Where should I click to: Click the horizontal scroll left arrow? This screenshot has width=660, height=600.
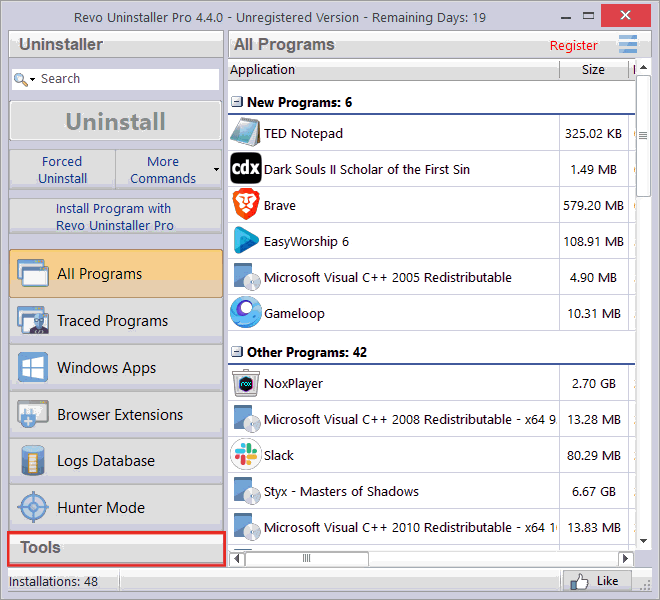tap(237, 558)
